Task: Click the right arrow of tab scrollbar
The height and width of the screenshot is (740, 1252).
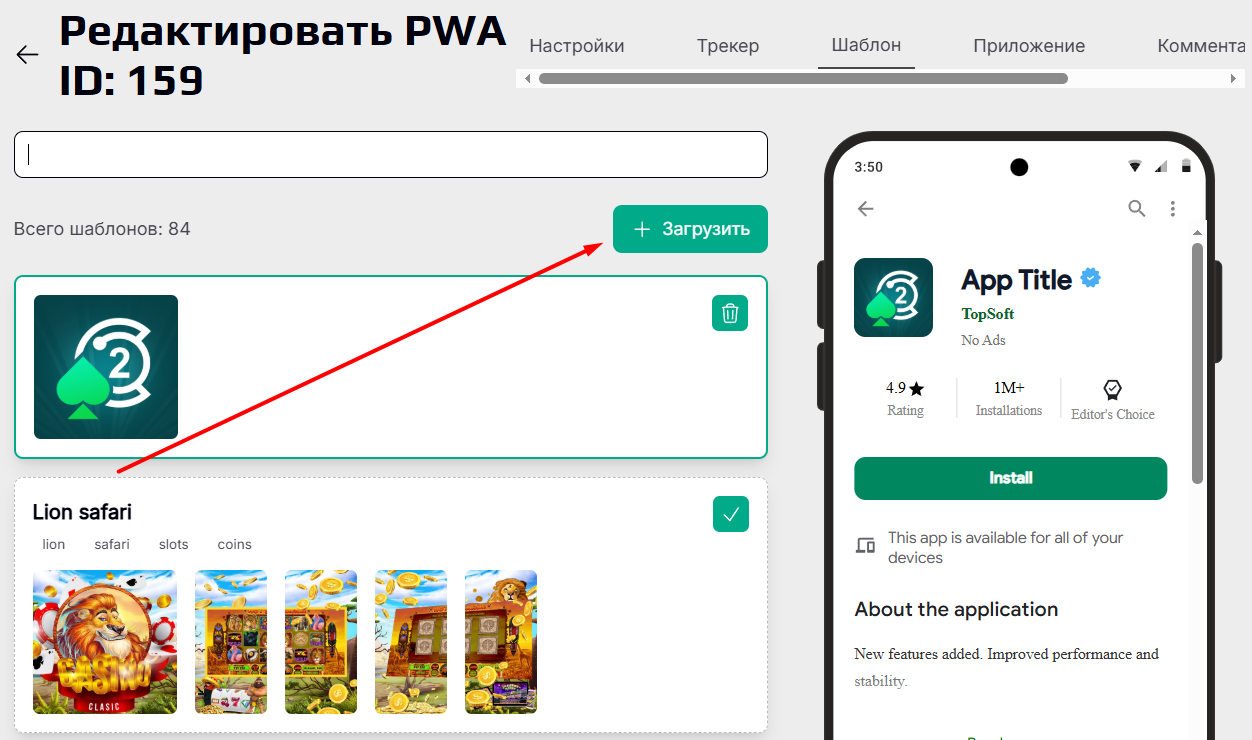Action: click(x=1236, y=78)
